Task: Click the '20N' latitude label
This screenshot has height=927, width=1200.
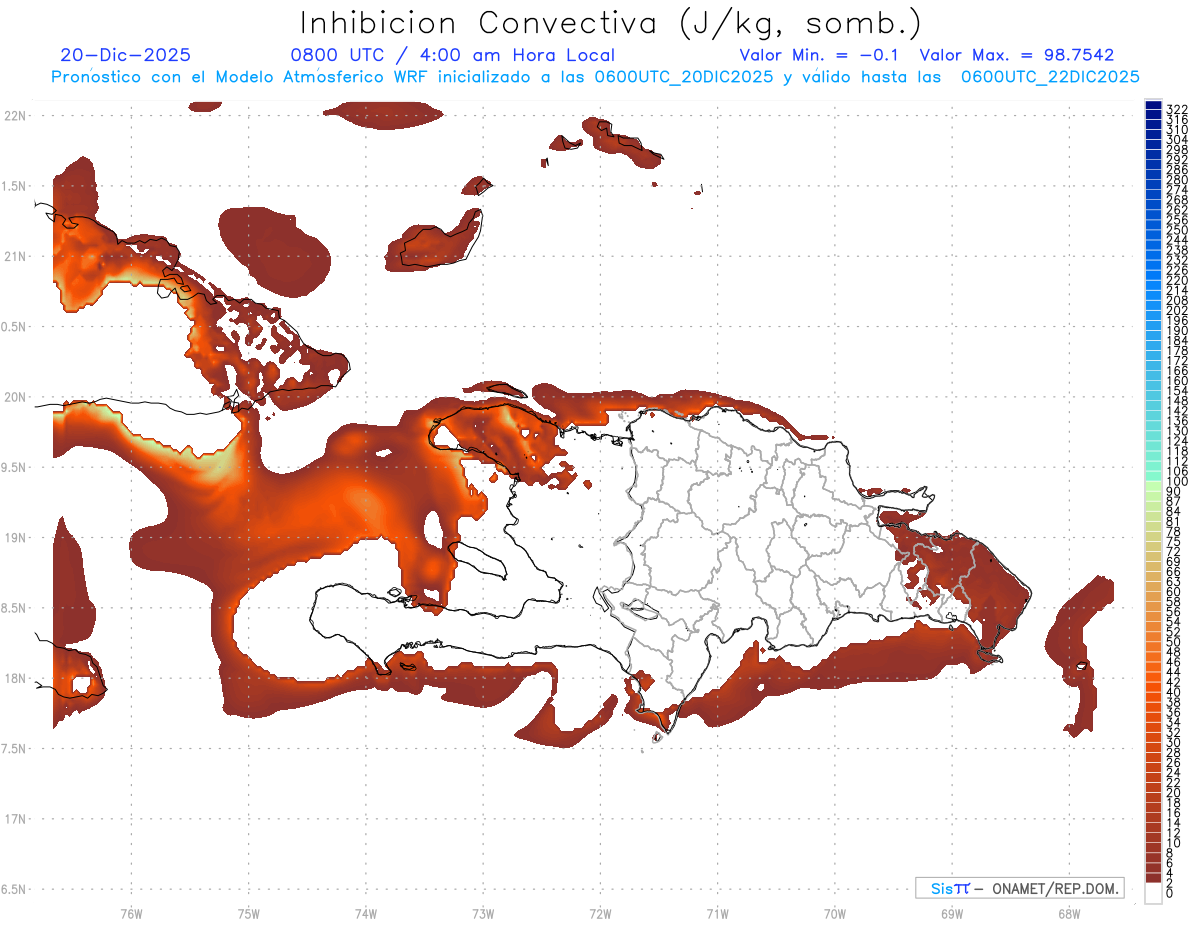Action: 14,397
